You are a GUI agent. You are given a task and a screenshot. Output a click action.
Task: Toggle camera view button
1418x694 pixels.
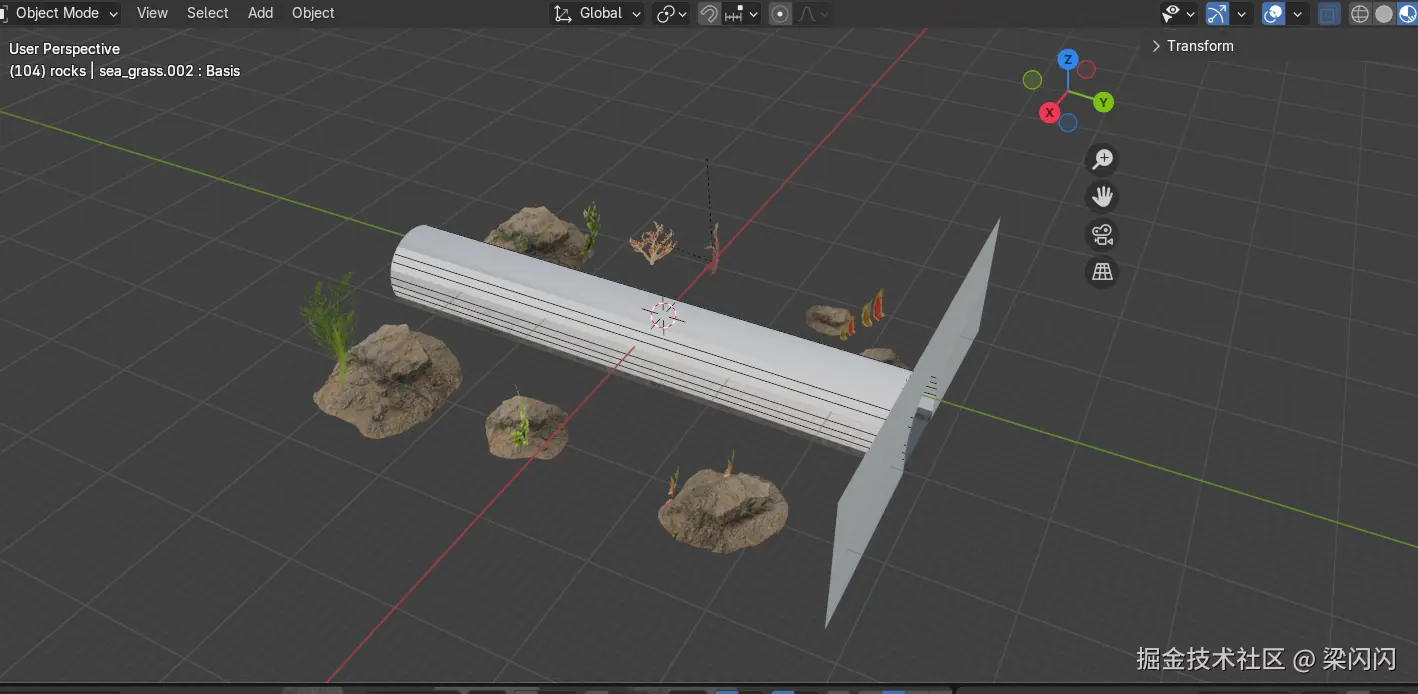coord(1102,234)
